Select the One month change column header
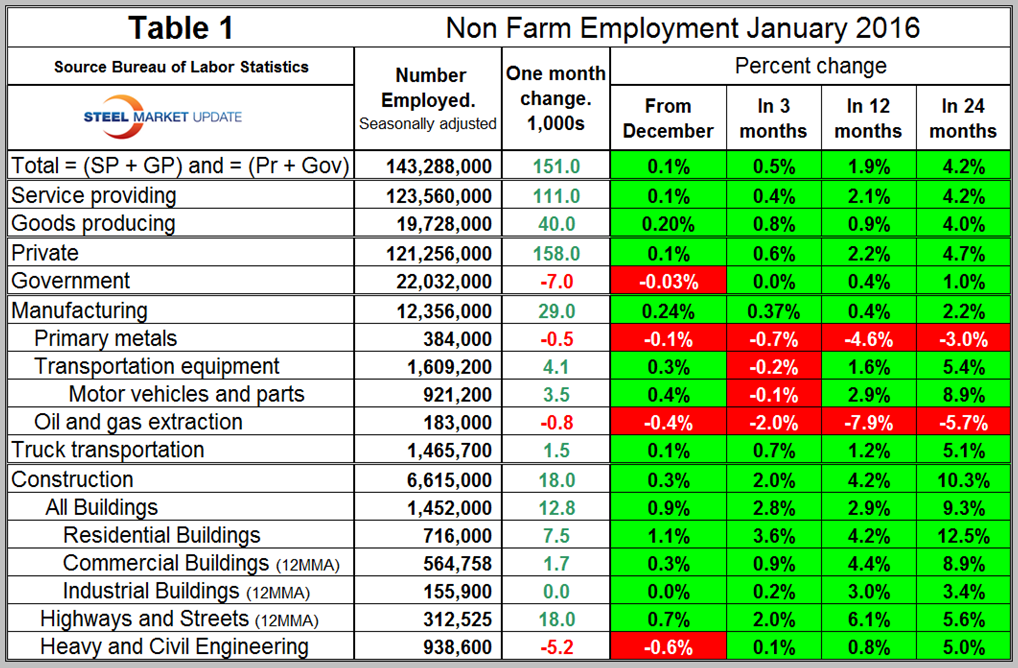Viewport: 1018px width, 668px height. click(556, 98)
